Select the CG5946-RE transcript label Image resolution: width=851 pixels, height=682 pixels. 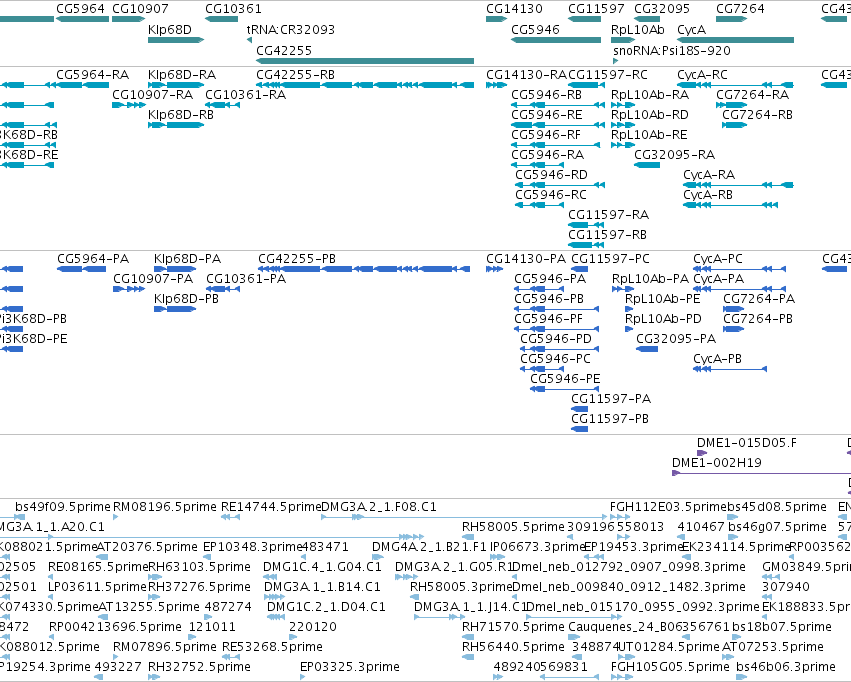547,115
